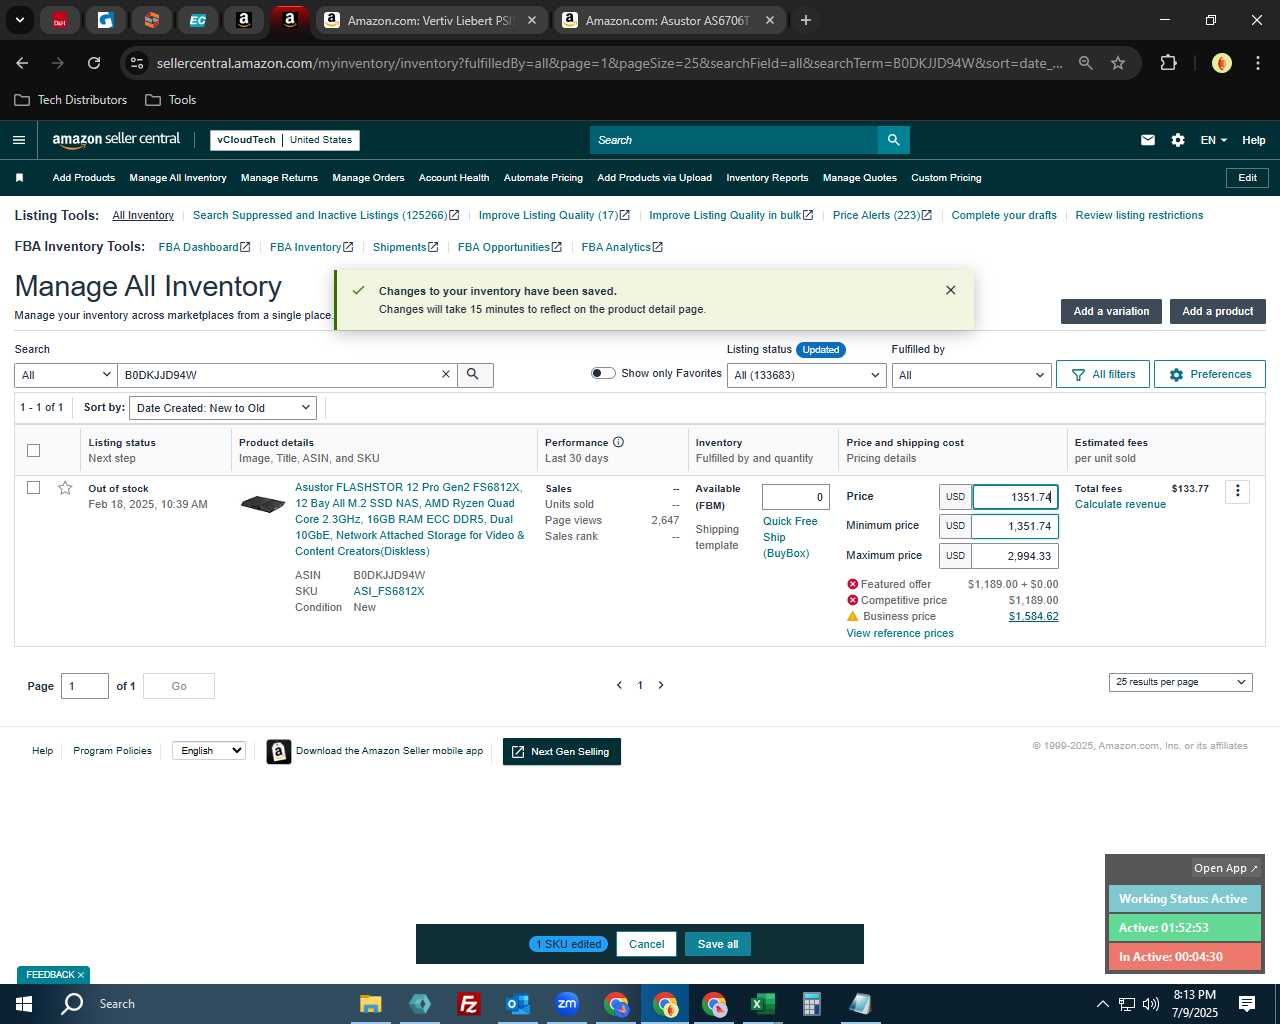Open Excel from the taskbar
Viewport: 1280px width, 1024px height.
coord(762,1004)
